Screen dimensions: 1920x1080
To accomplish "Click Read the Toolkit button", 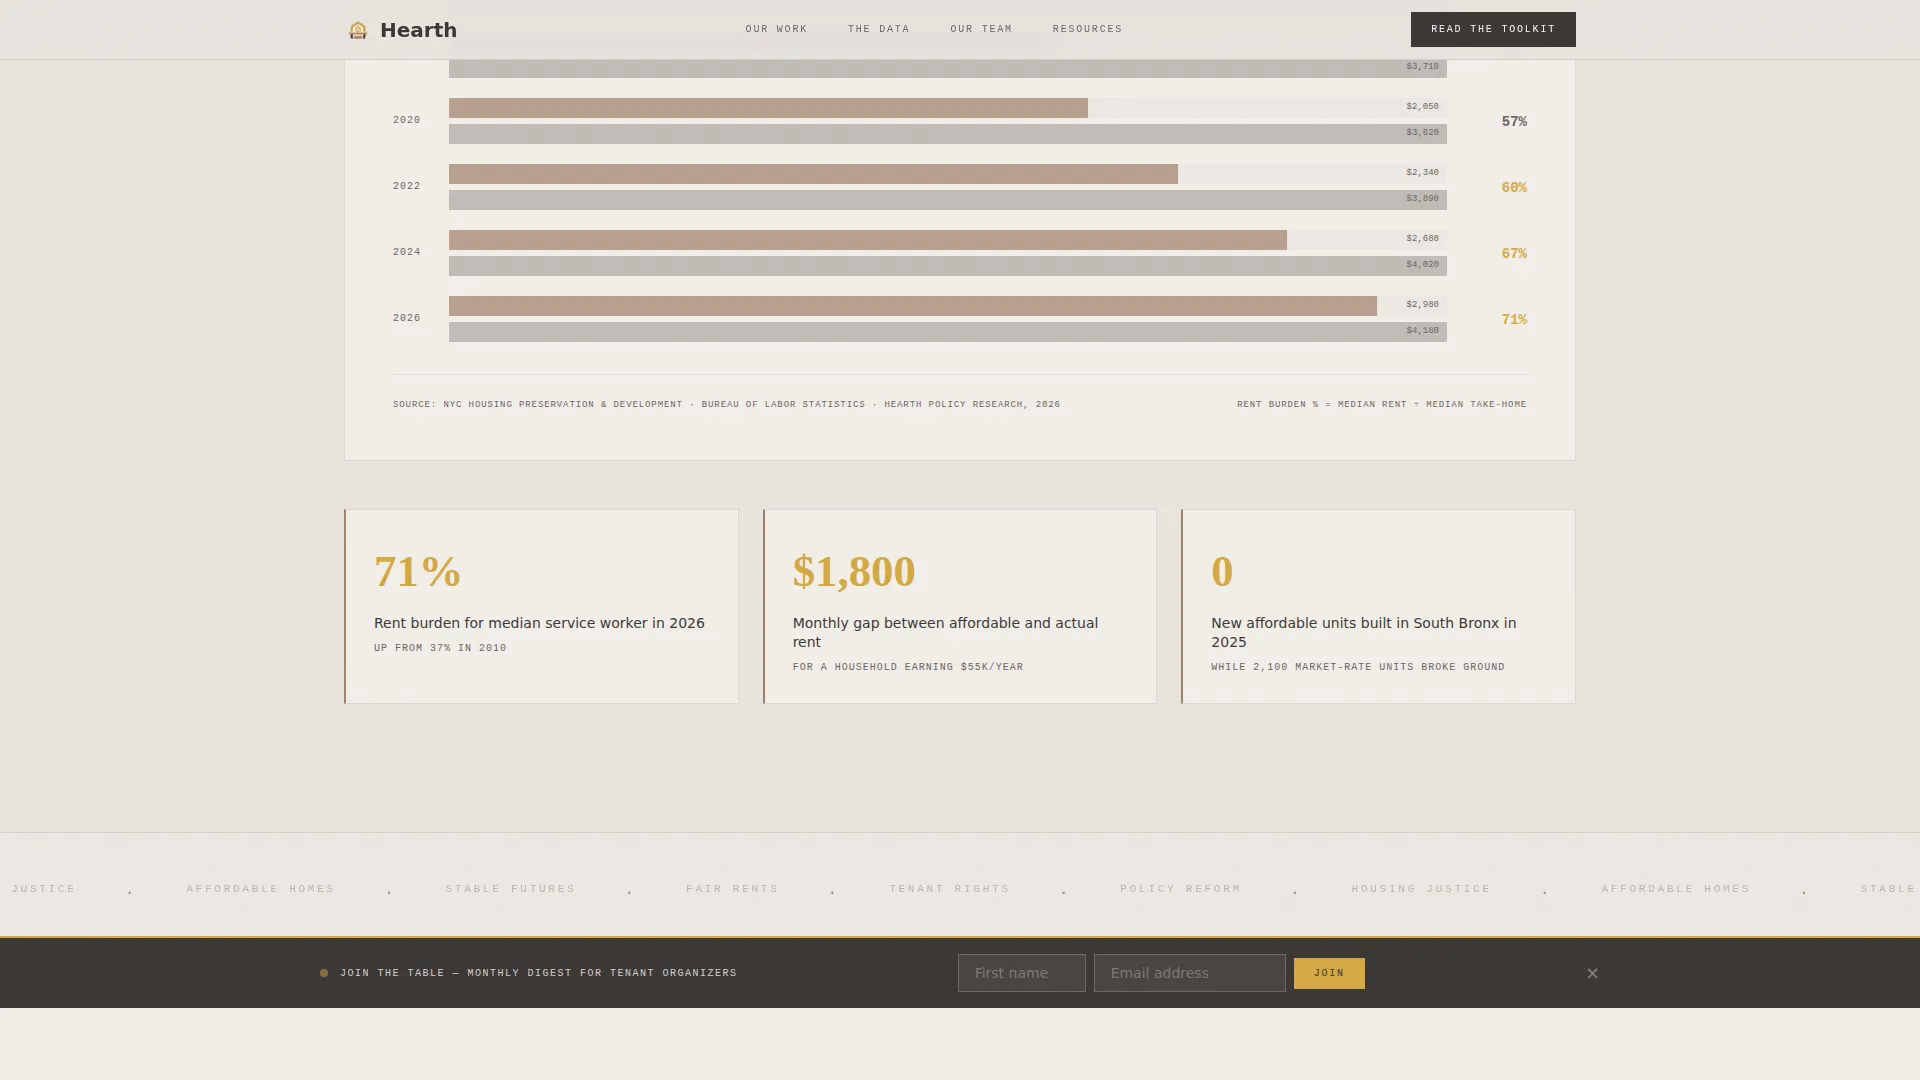I will click(1493, 29).
